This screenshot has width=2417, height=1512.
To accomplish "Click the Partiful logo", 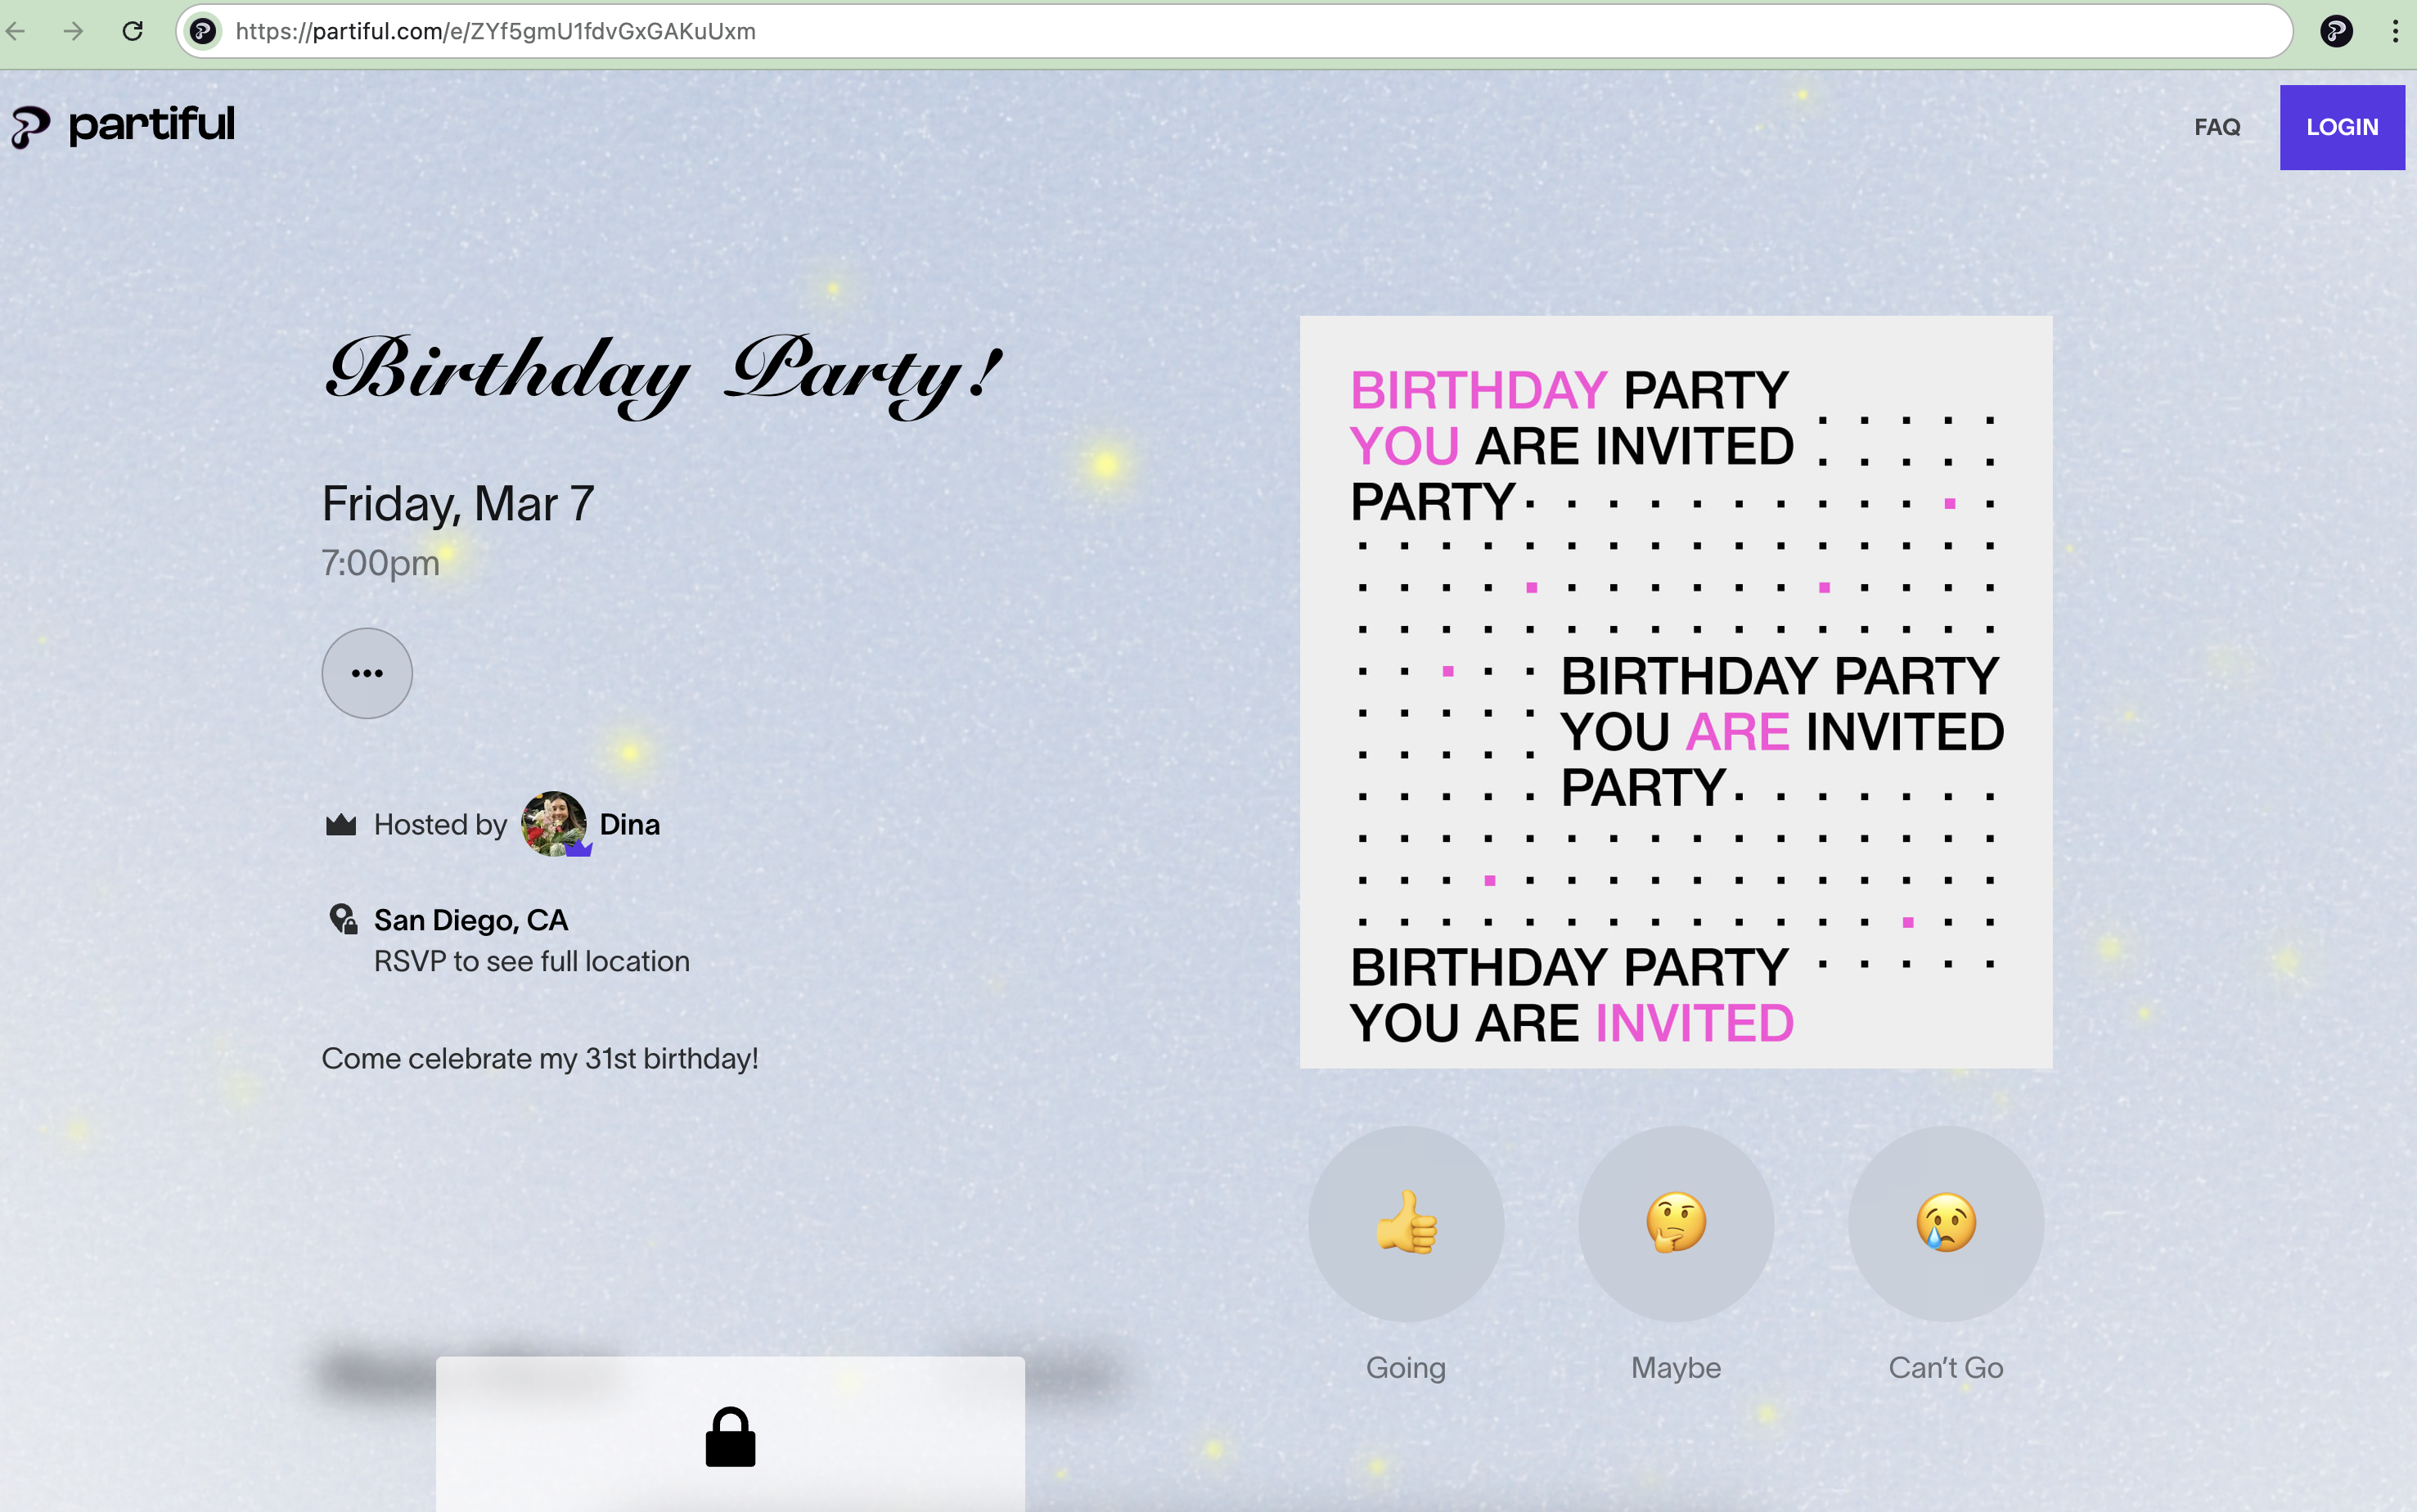I will click(122, 126).
